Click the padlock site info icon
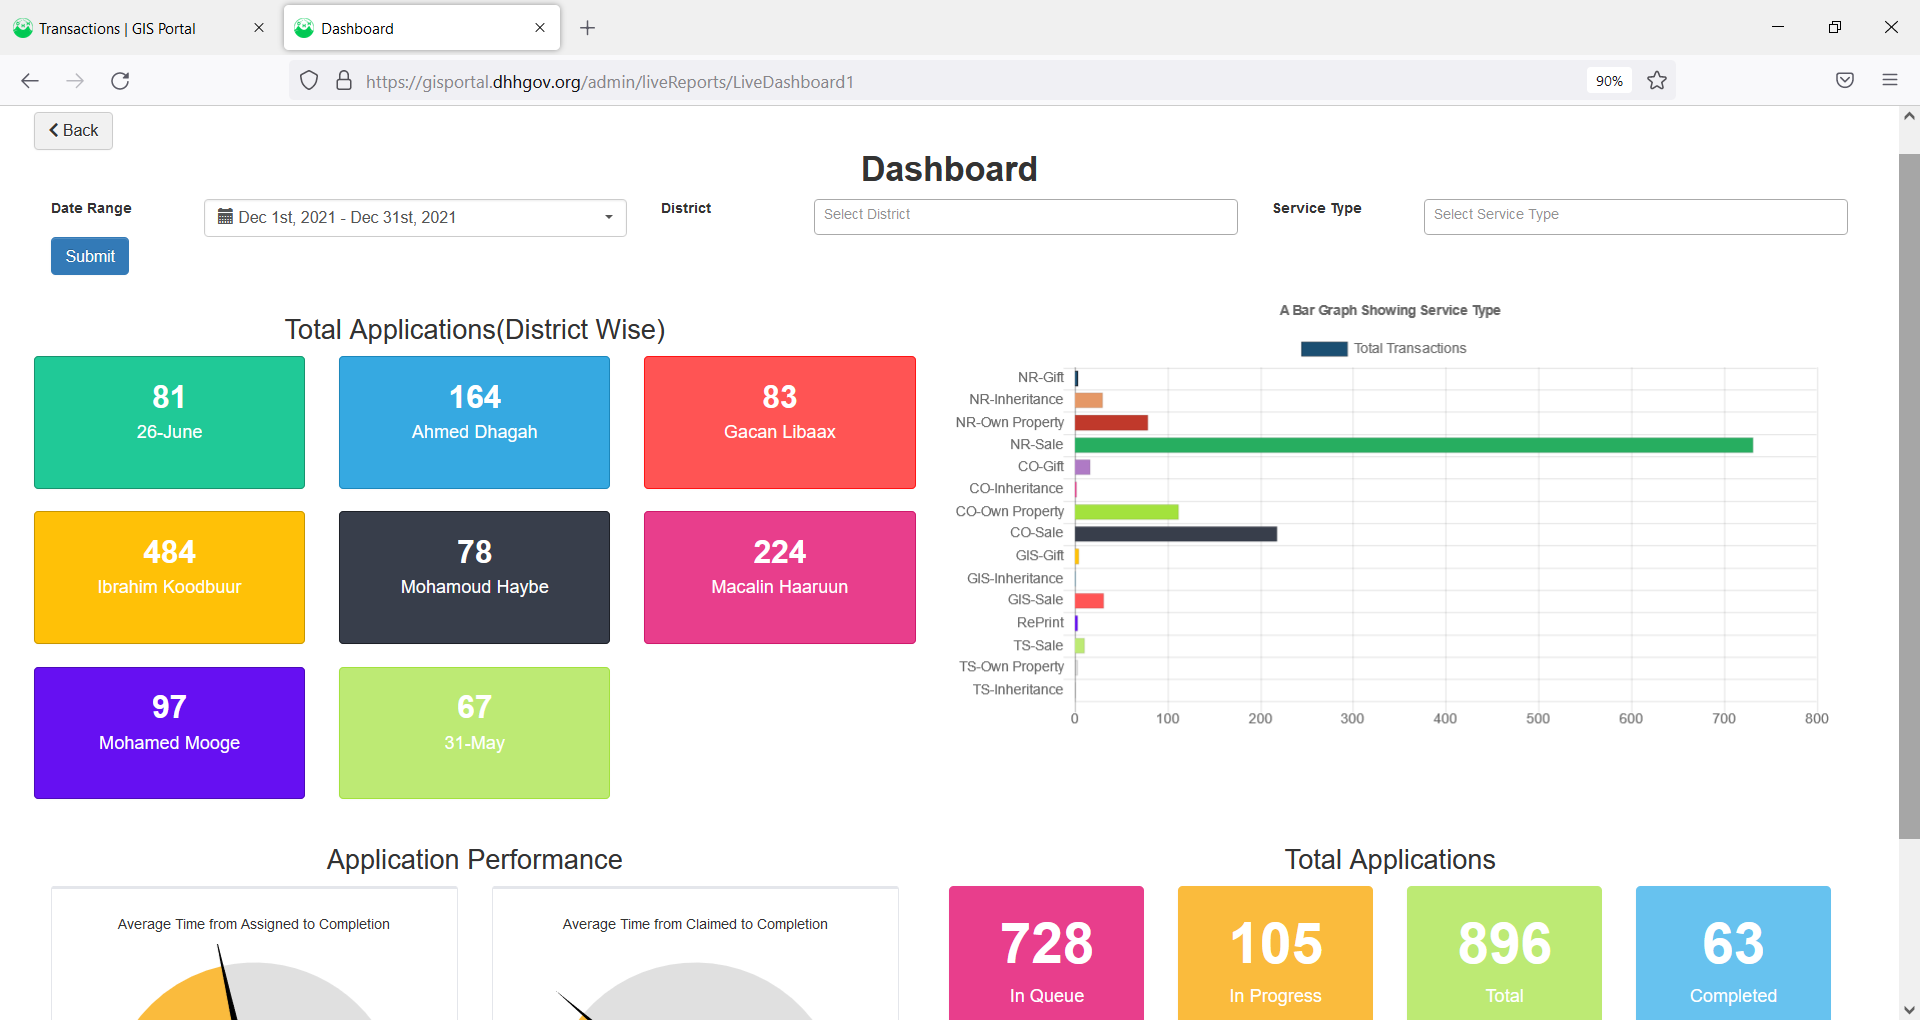Image resolution: width=1920 pixels, height=1020 pixels. [x=344, y=81]
